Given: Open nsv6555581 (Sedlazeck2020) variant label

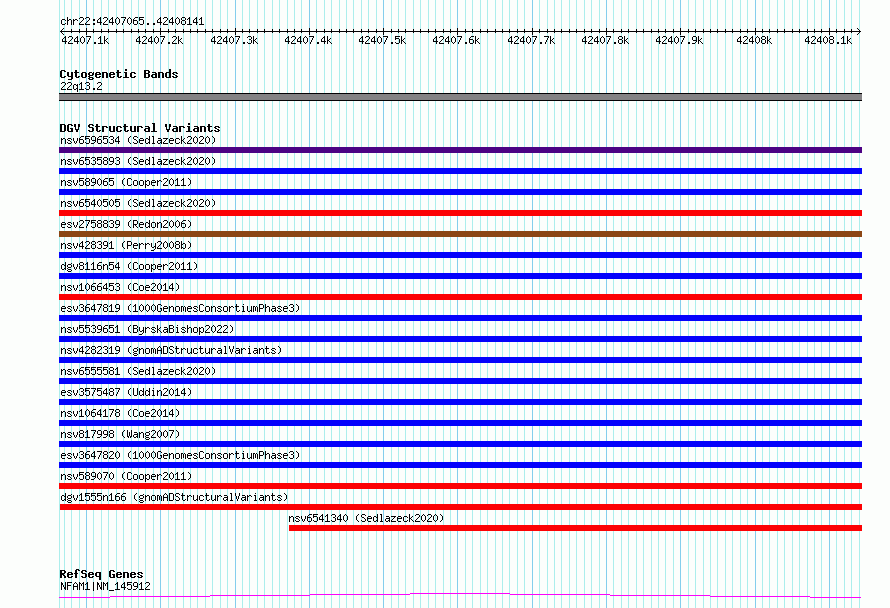Looking at the screenshot, I should [138, 371].
